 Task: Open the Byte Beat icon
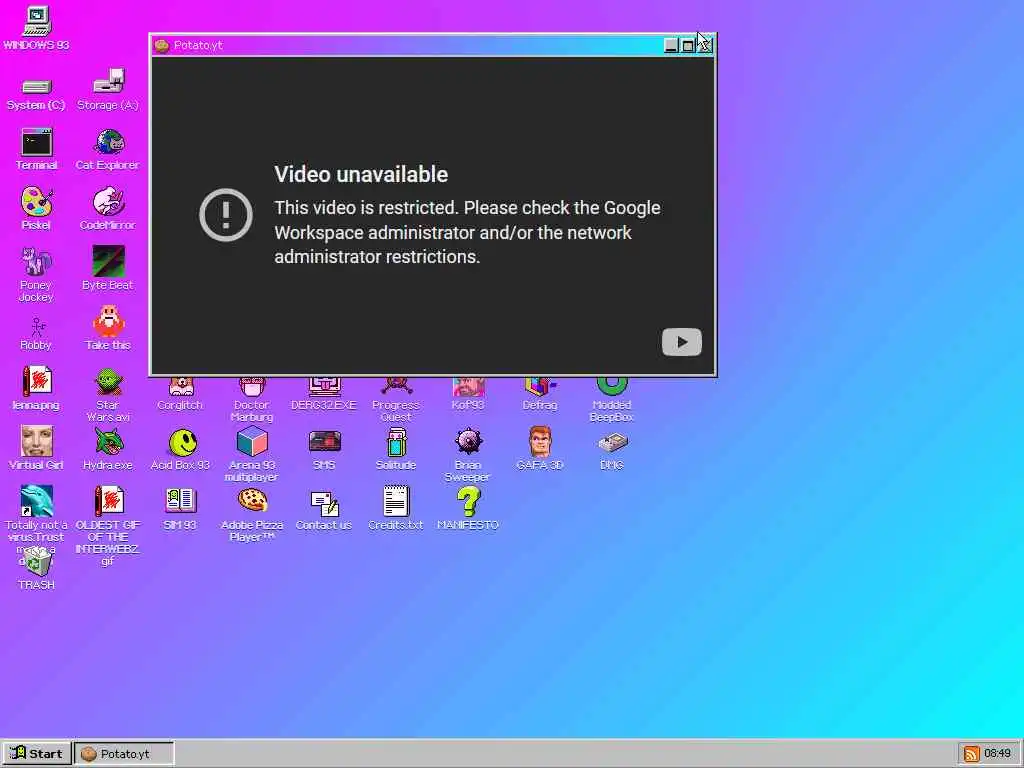(x=108, y=261)
